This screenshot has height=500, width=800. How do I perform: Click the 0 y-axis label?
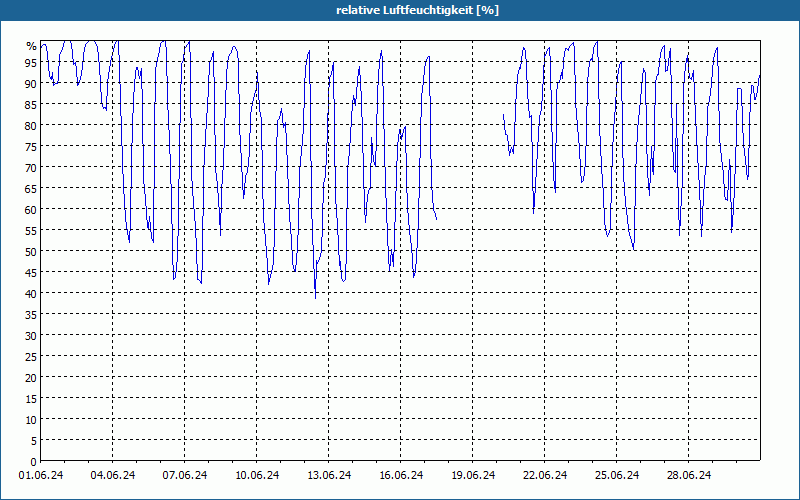click(x=34, y=461)
